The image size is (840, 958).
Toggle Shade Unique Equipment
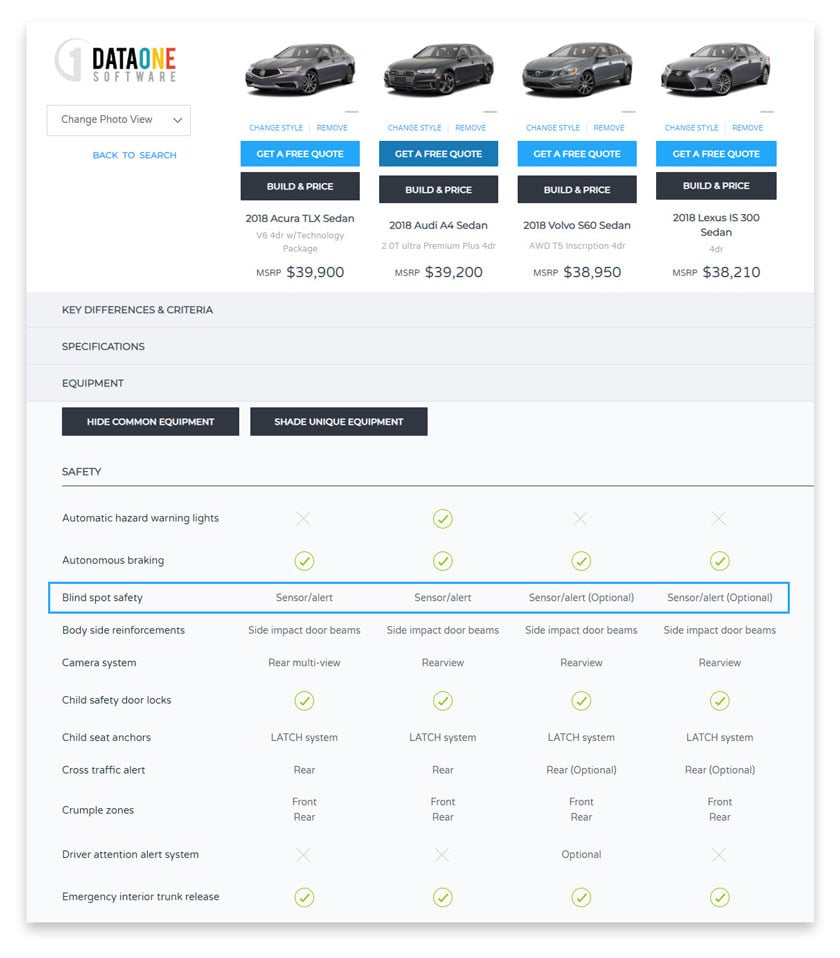click(x=340, y=421)
